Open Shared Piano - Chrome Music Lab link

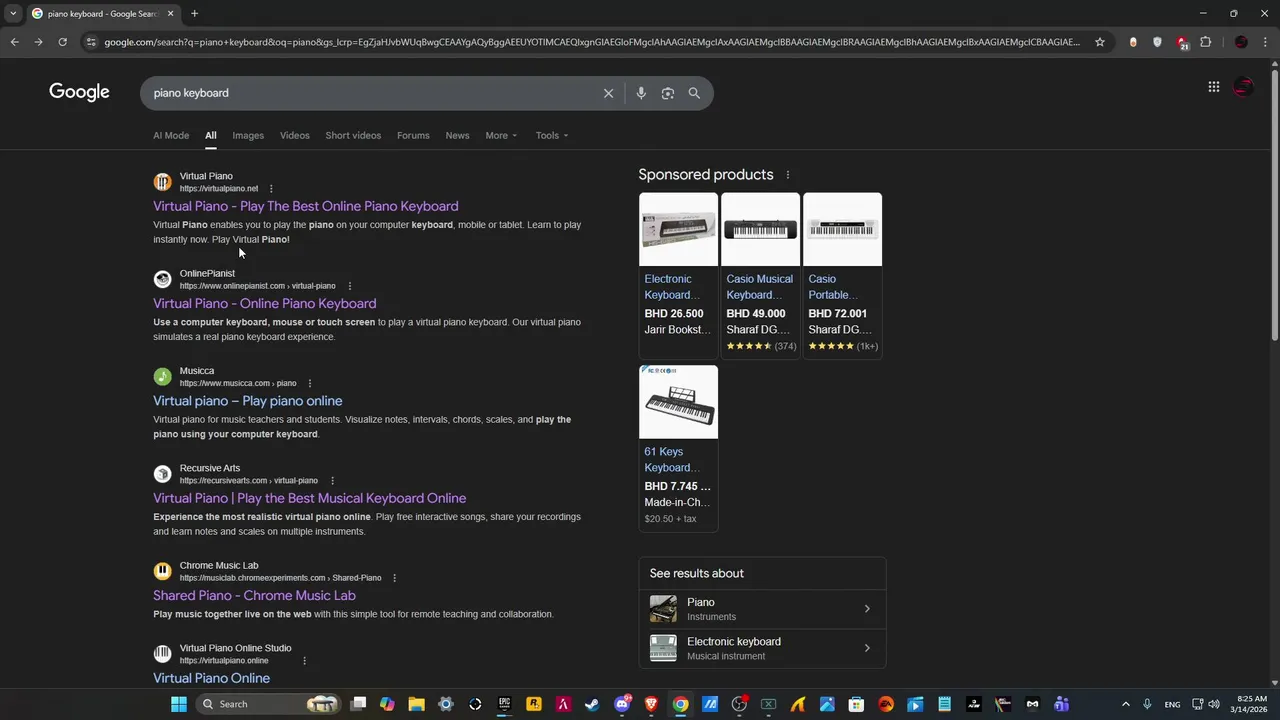tap(254, 595)
